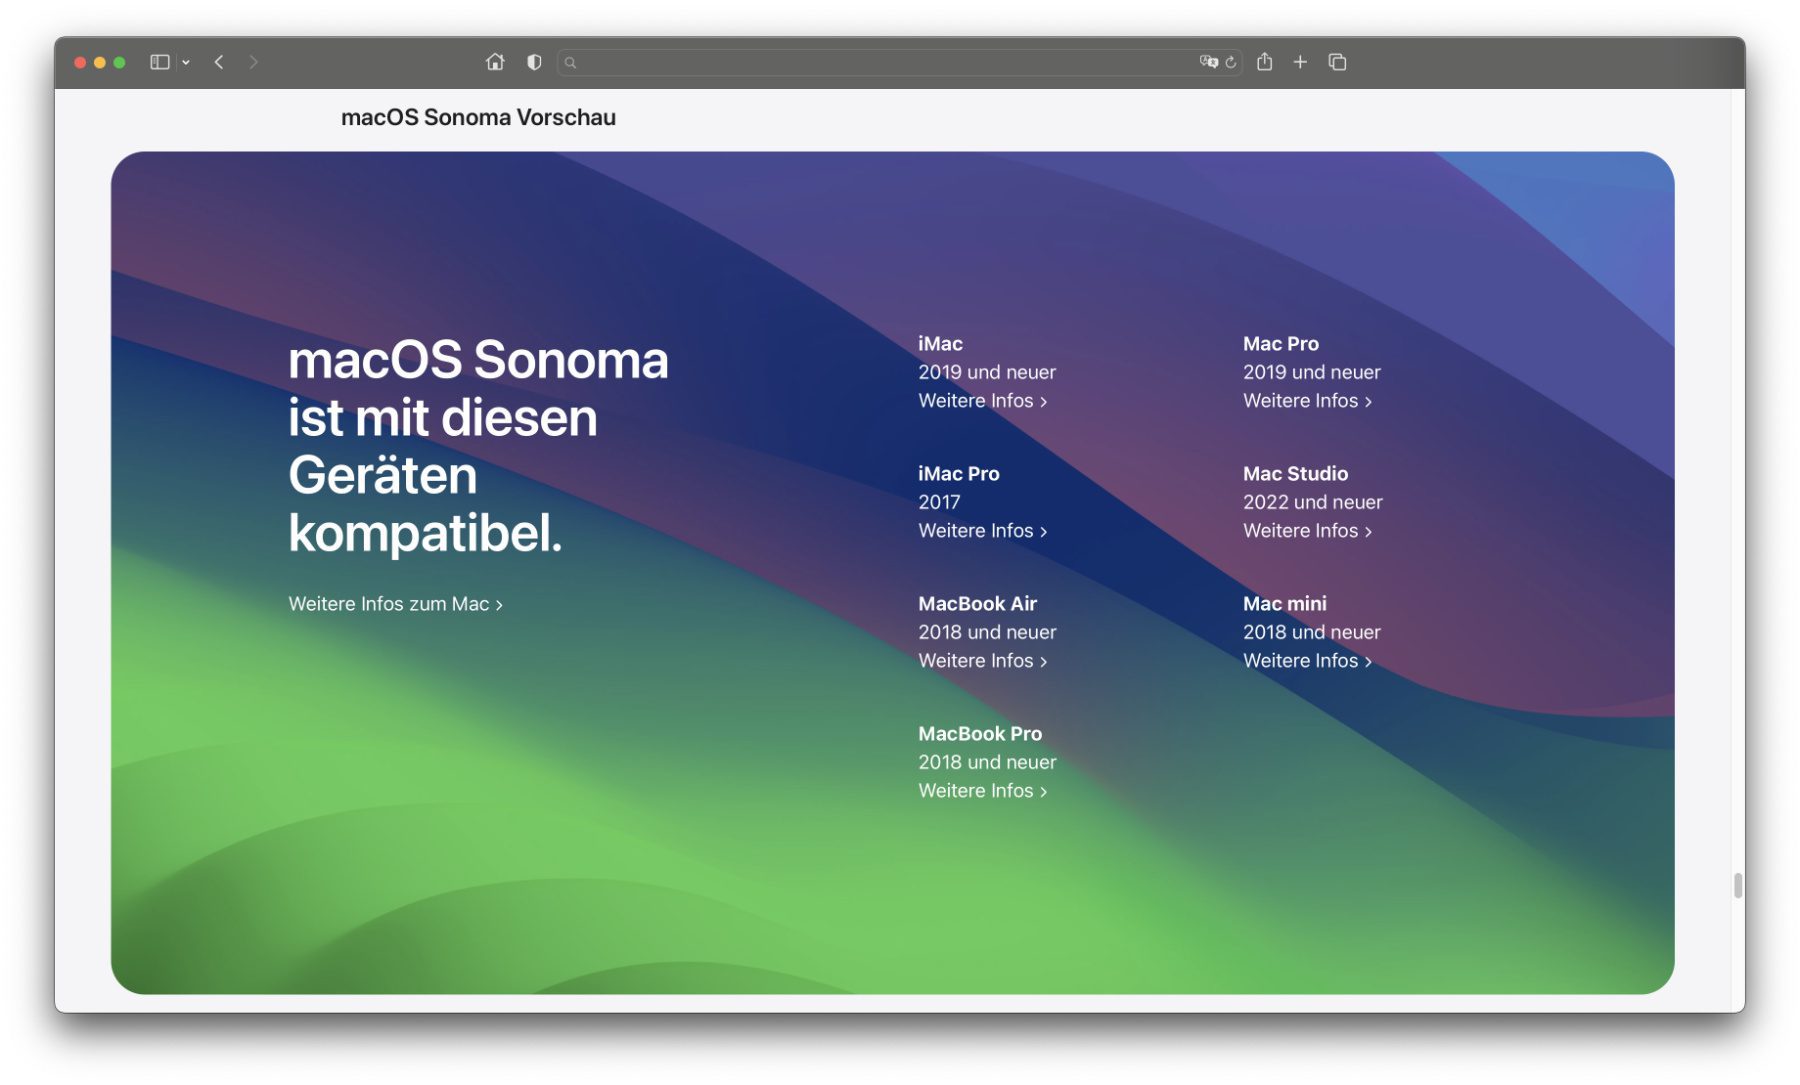This screenshot has width=1800, height=1085.
Task: Show the privacy report shield
Action: pos(534,62)
